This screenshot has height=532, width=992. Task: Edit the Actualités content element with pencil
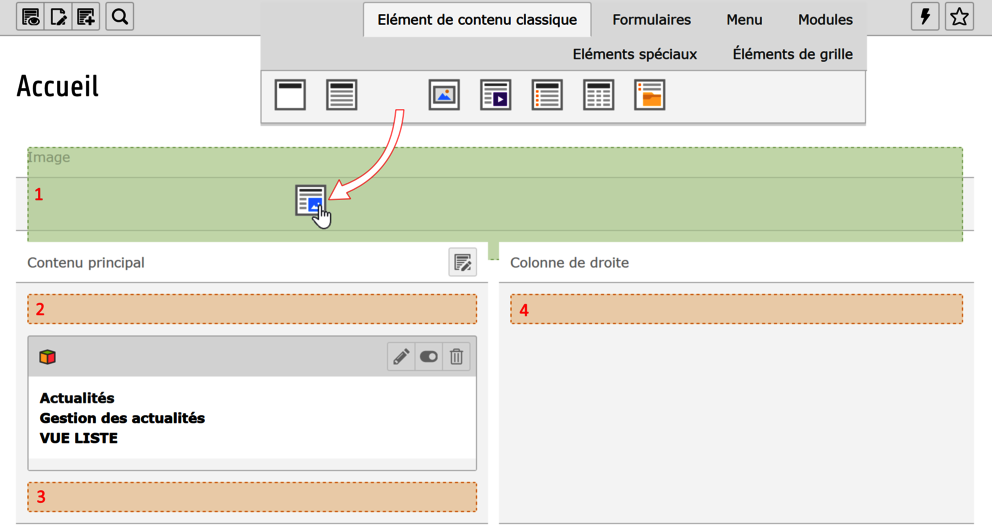[x=401, y=357]
